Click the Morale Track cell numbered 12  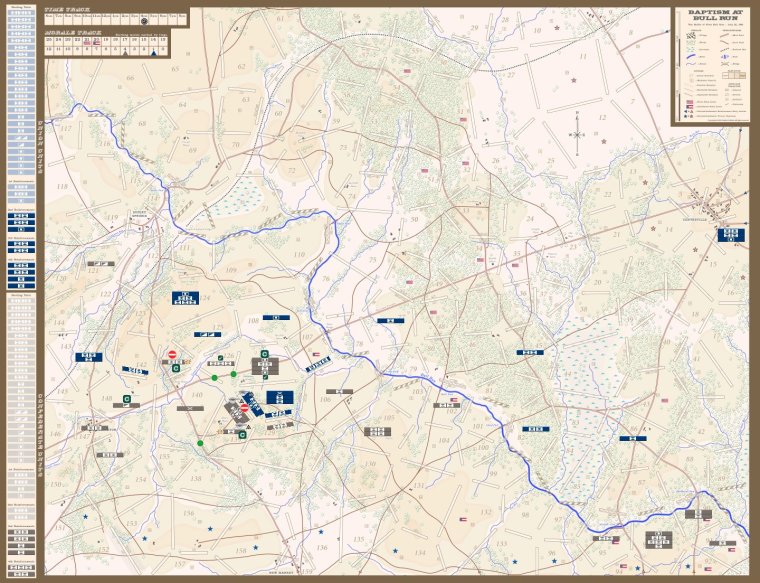click(49, 50)
